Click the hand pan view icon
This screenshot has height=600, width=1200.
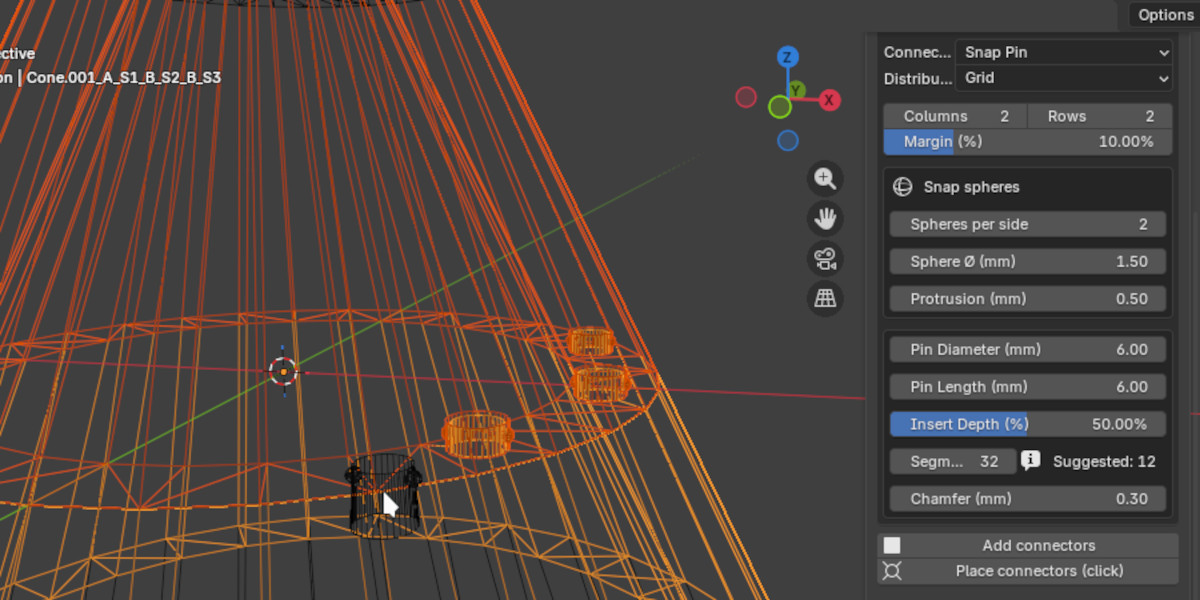click(825, 219)
